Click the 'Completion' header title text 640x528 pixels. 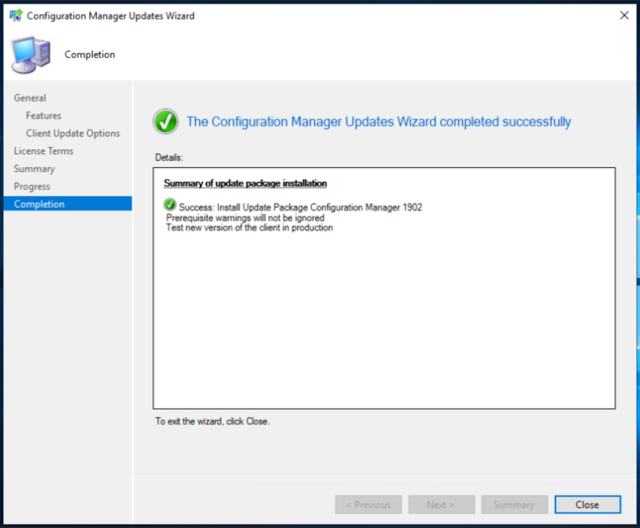(x=90, y=55)
